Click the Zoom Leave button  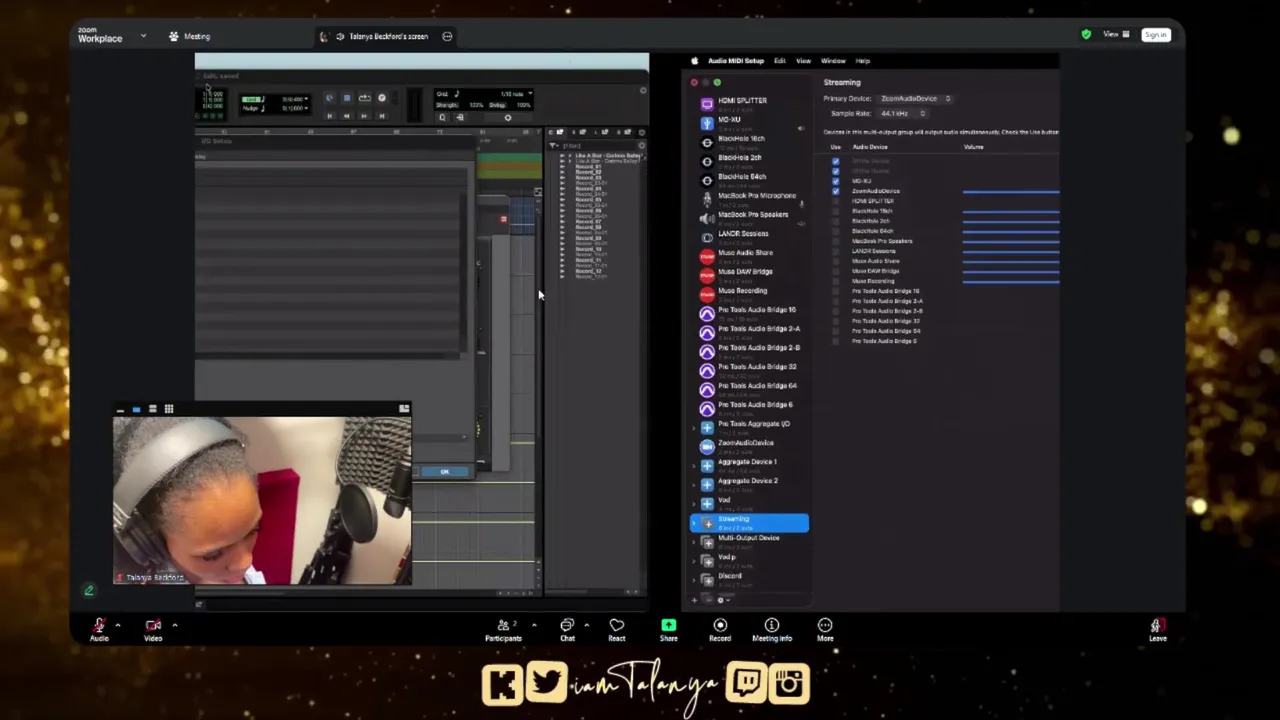[1157, 629]
